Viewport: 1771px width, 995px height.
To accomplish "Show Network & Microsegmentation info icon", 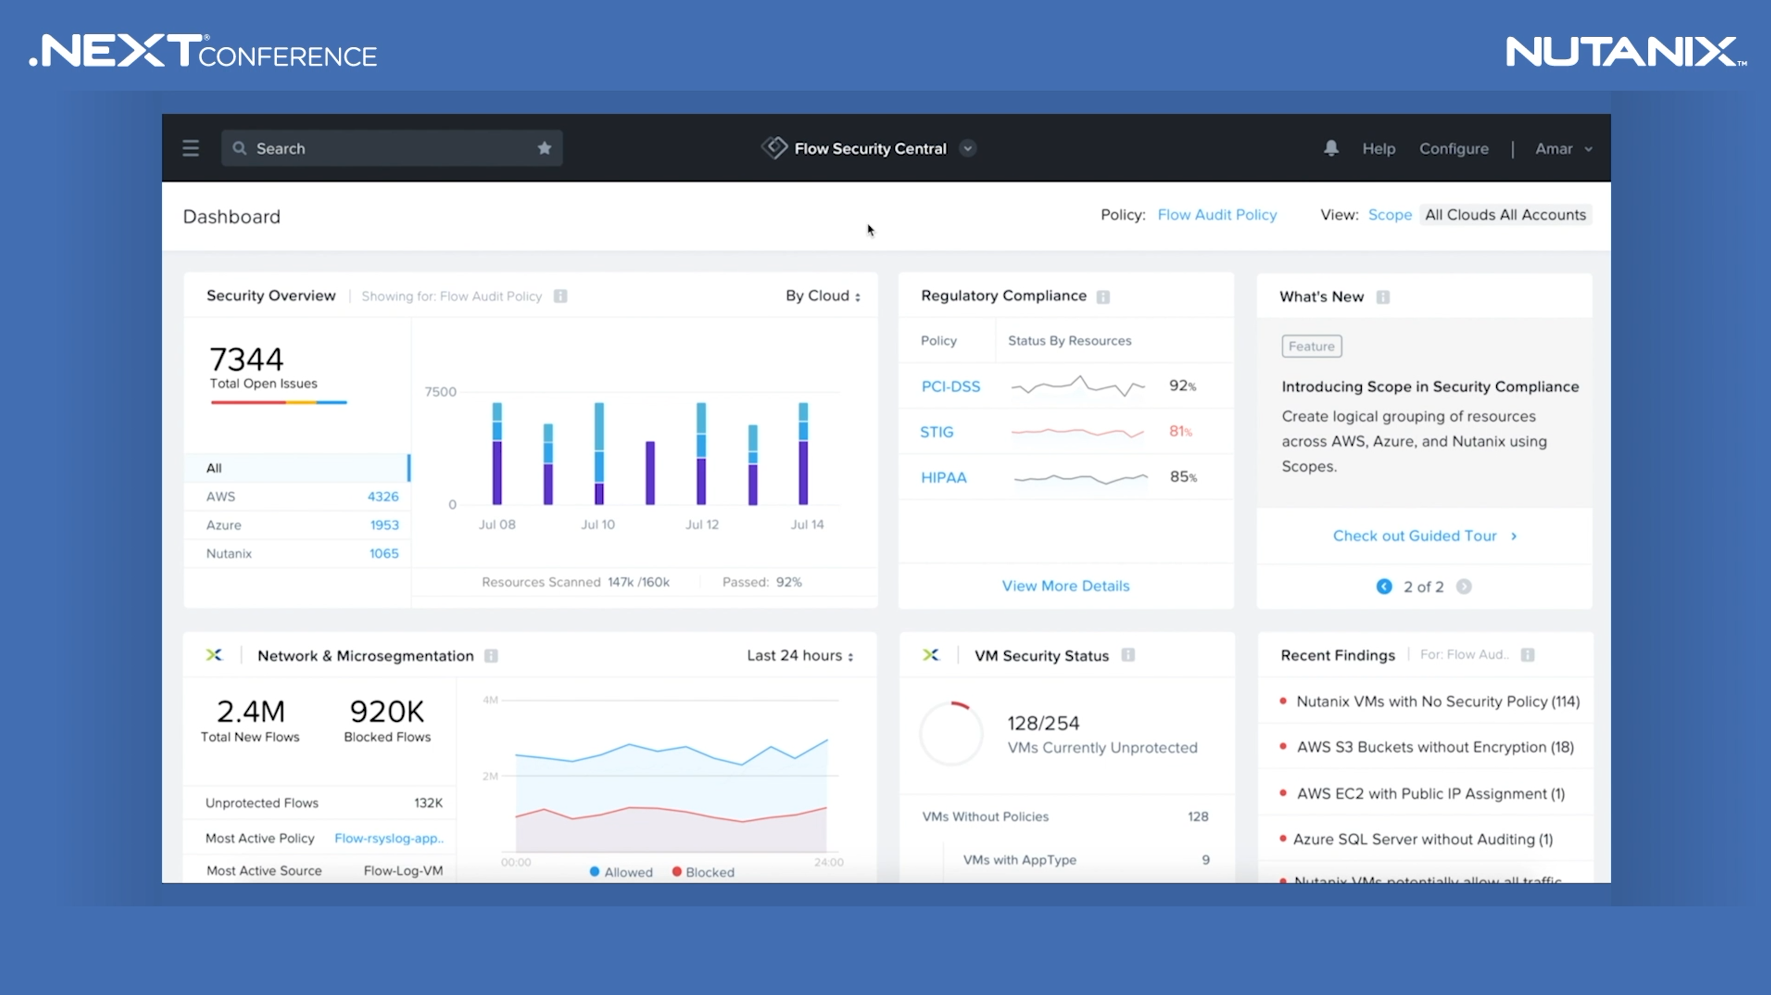I will click(491, 656).
